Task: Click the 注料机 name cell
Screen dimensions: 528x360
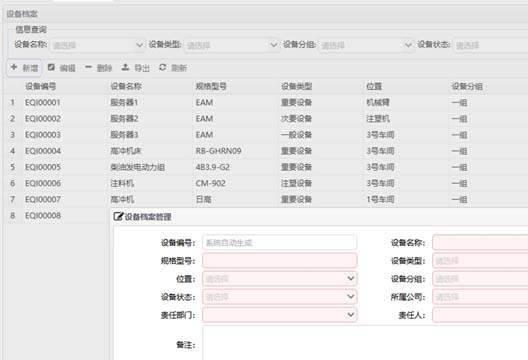Action: [x=122, y=183]
